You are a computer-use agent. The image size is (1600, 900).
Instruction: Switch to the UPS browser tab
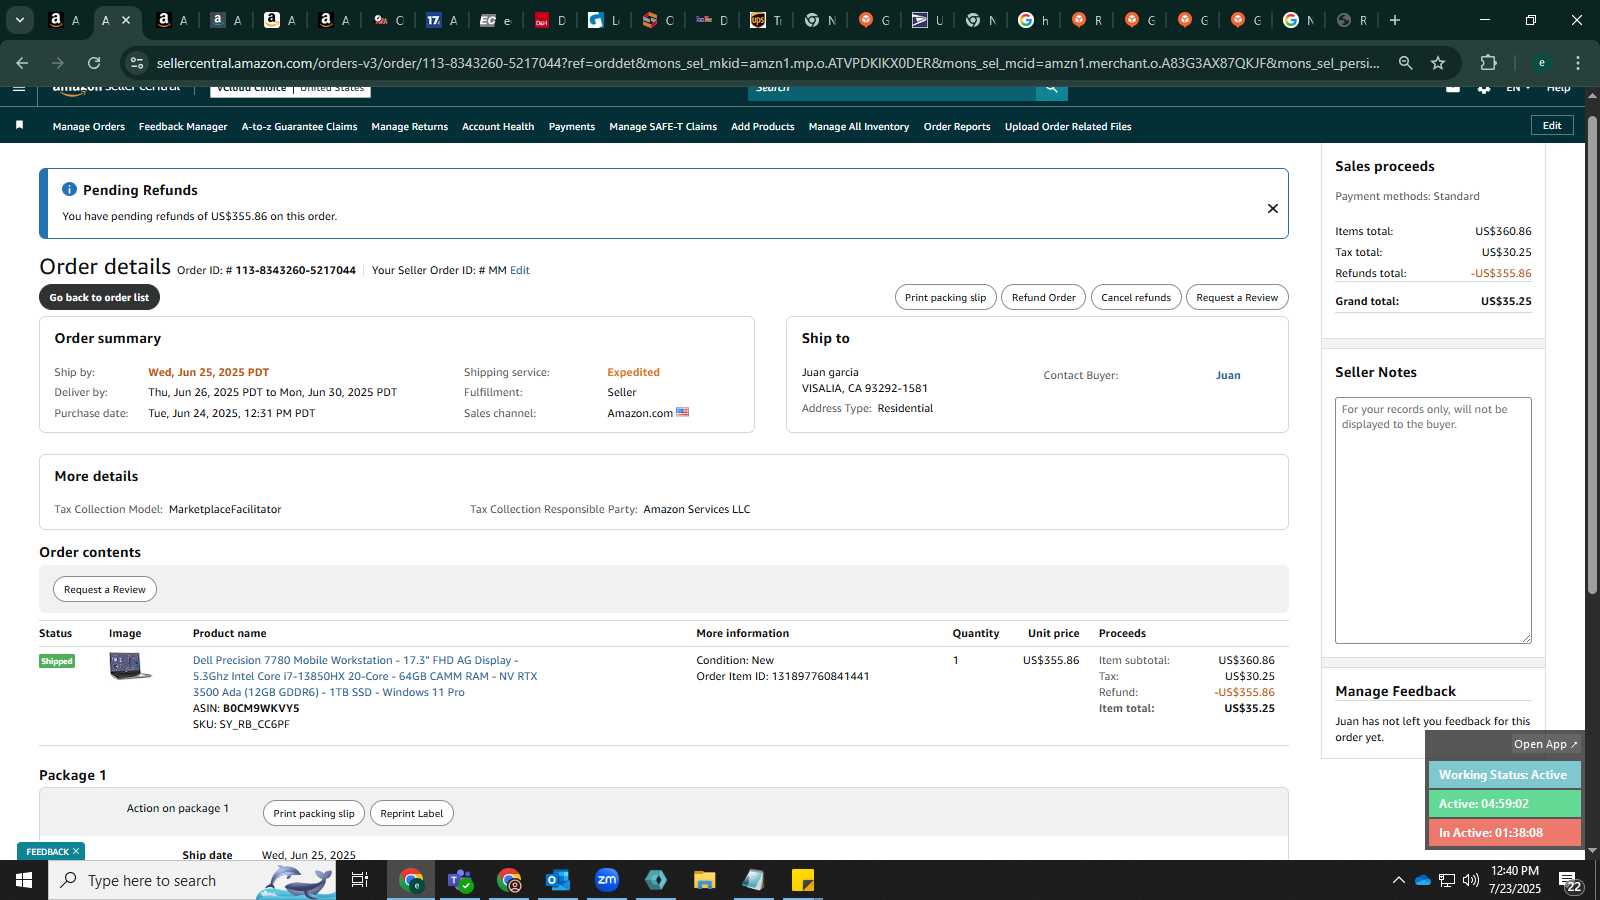point(767,20)
